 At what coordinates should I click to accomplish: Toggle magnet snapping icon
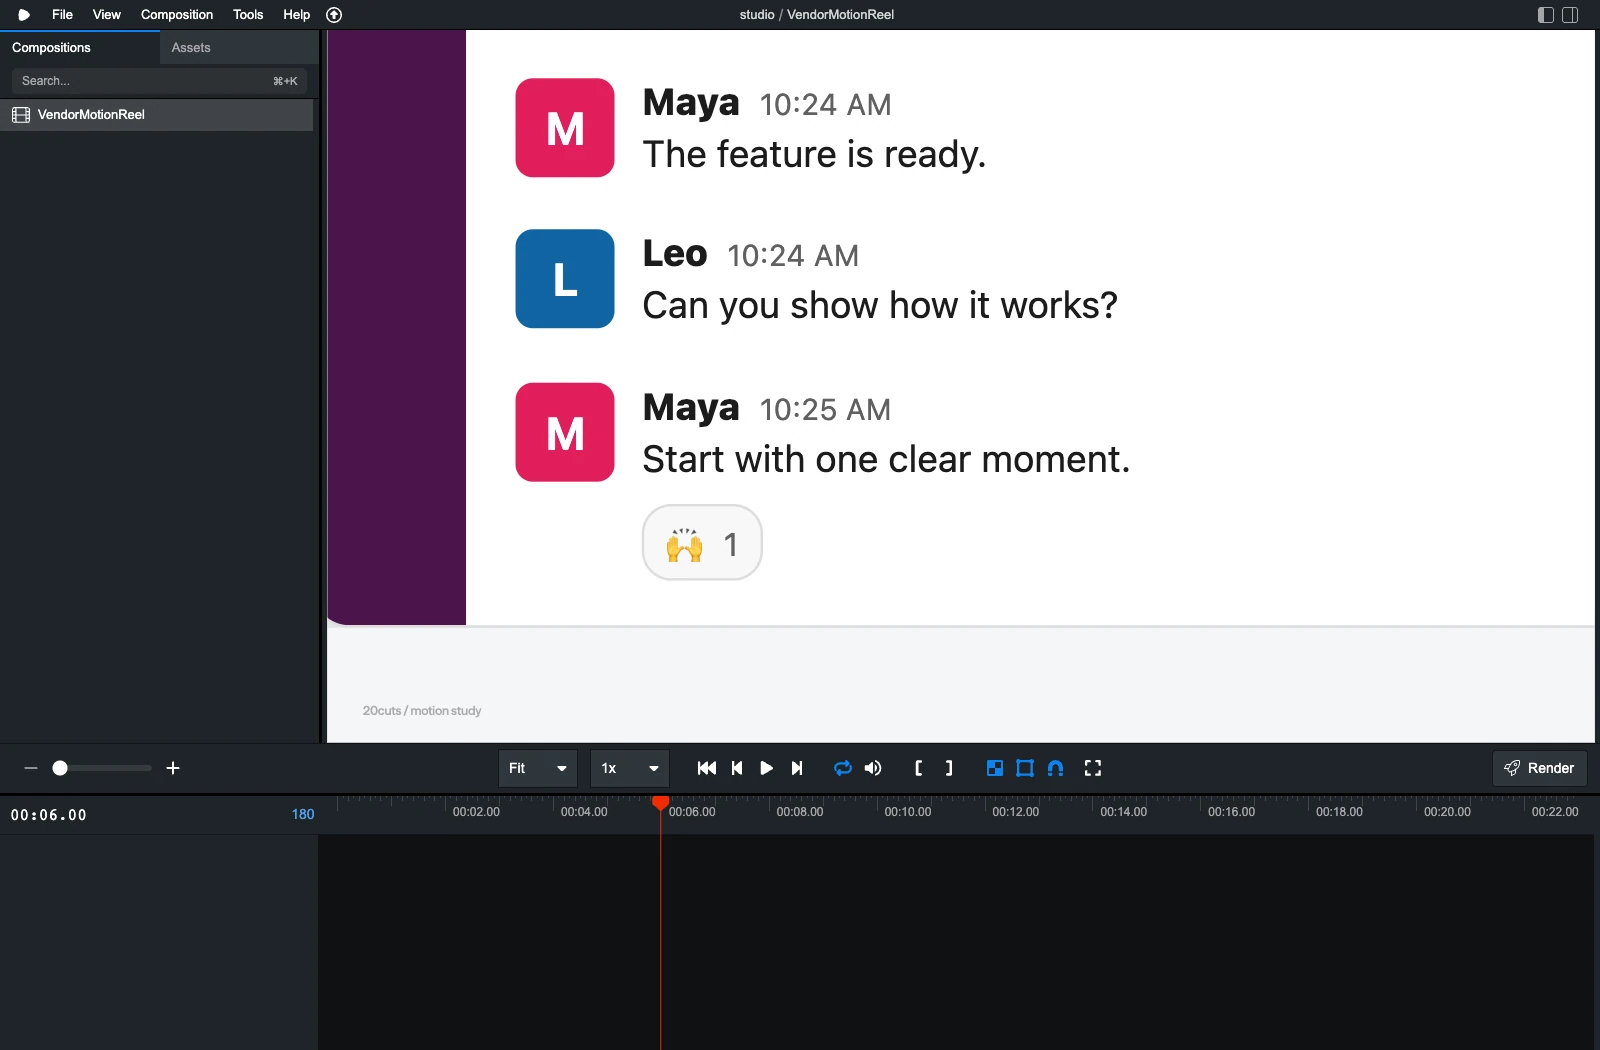pos(1055,768)
